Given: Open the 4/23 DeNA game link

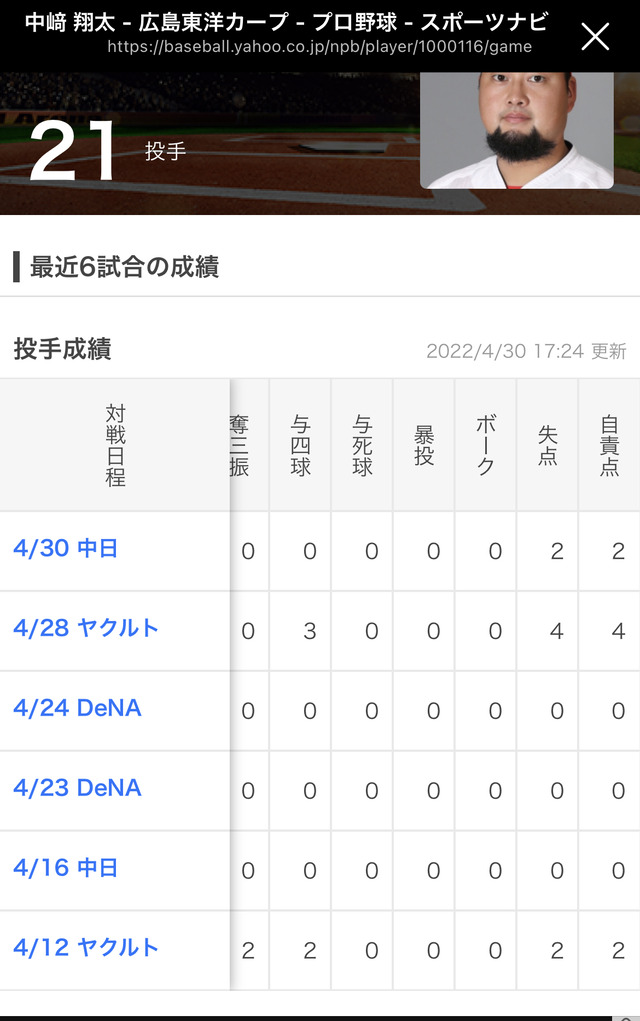Looking at the screenshot, I should tap(77, 788).
